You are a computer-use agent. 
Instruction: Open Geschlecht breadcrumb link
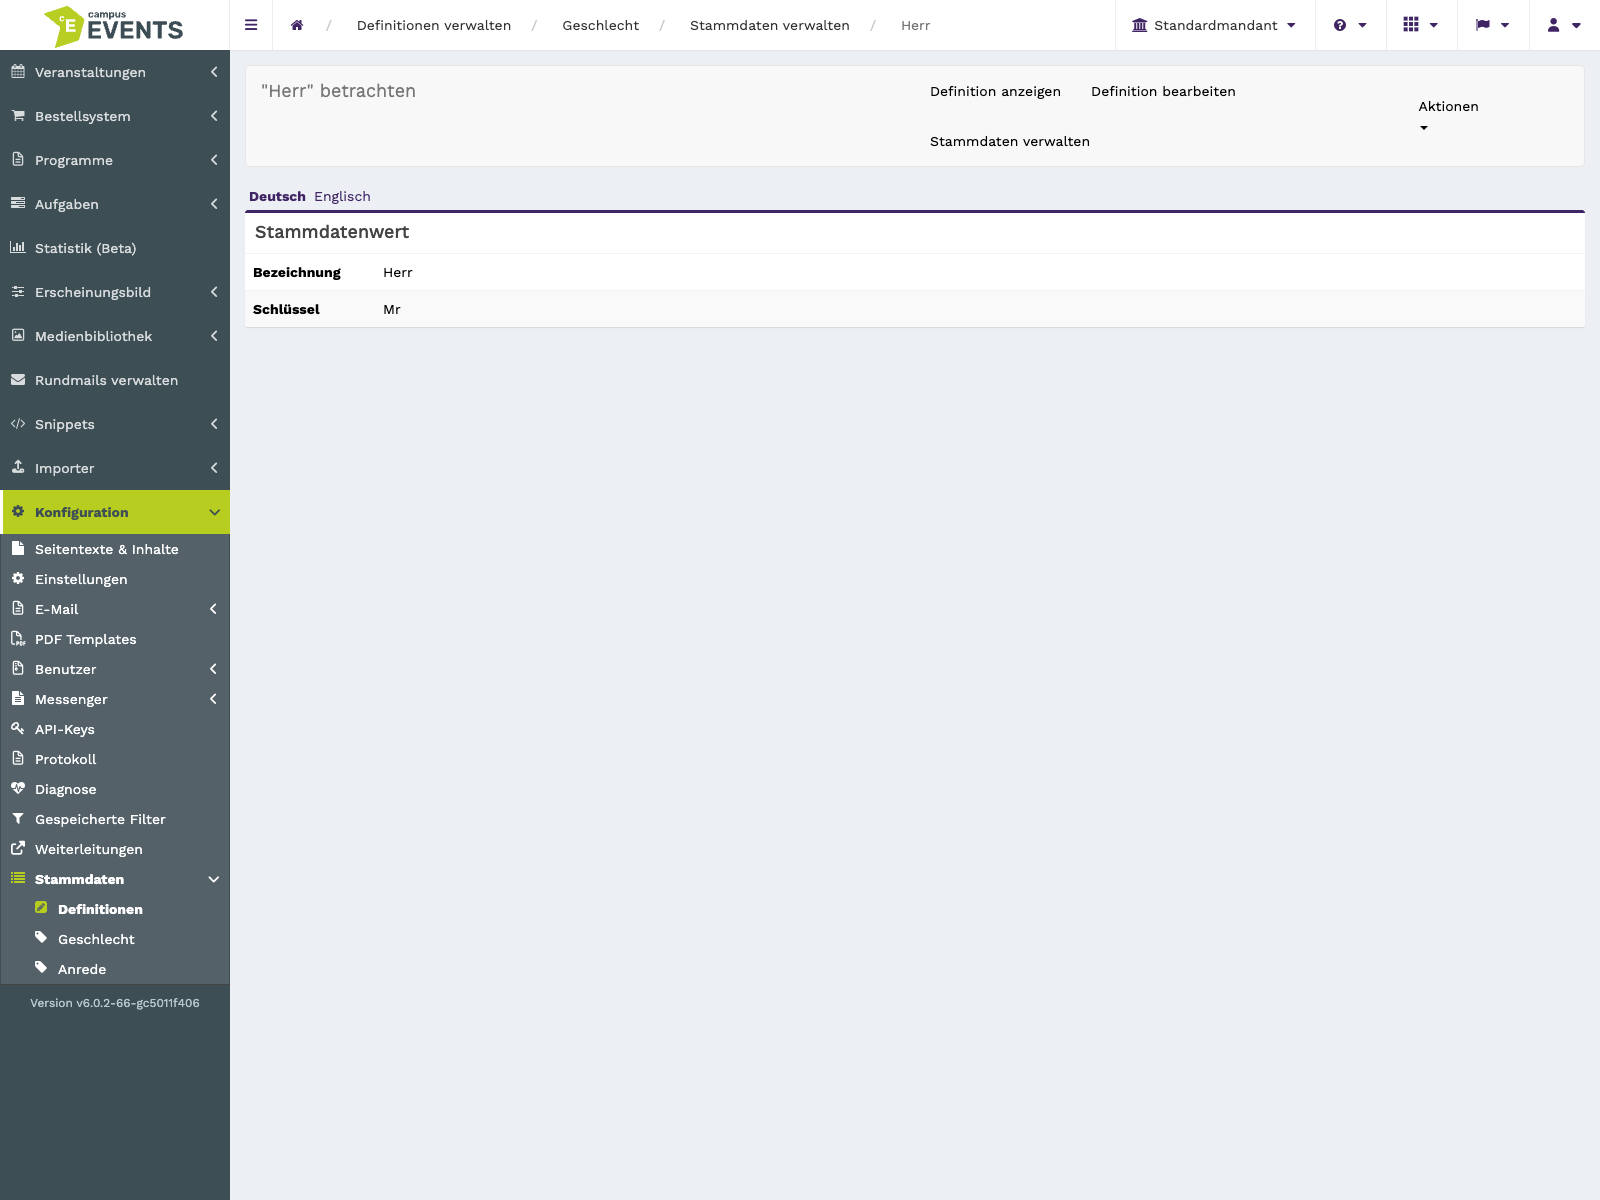[600, 25]
